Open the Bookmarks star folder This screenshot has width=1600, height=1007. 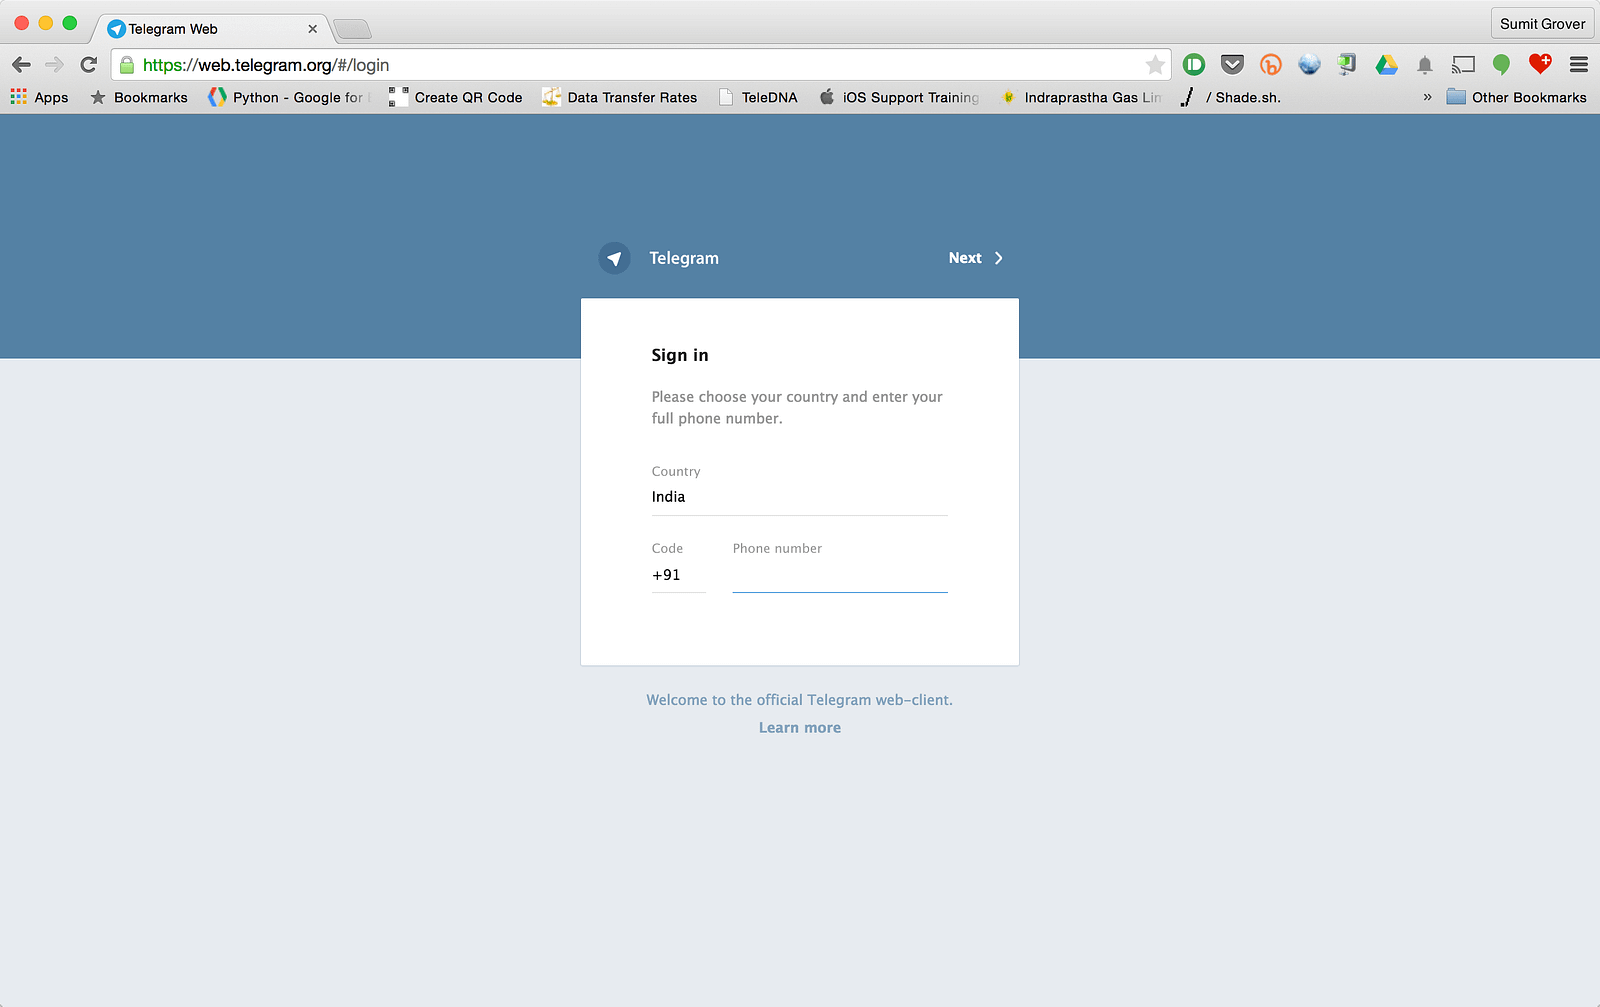point(139,97)
